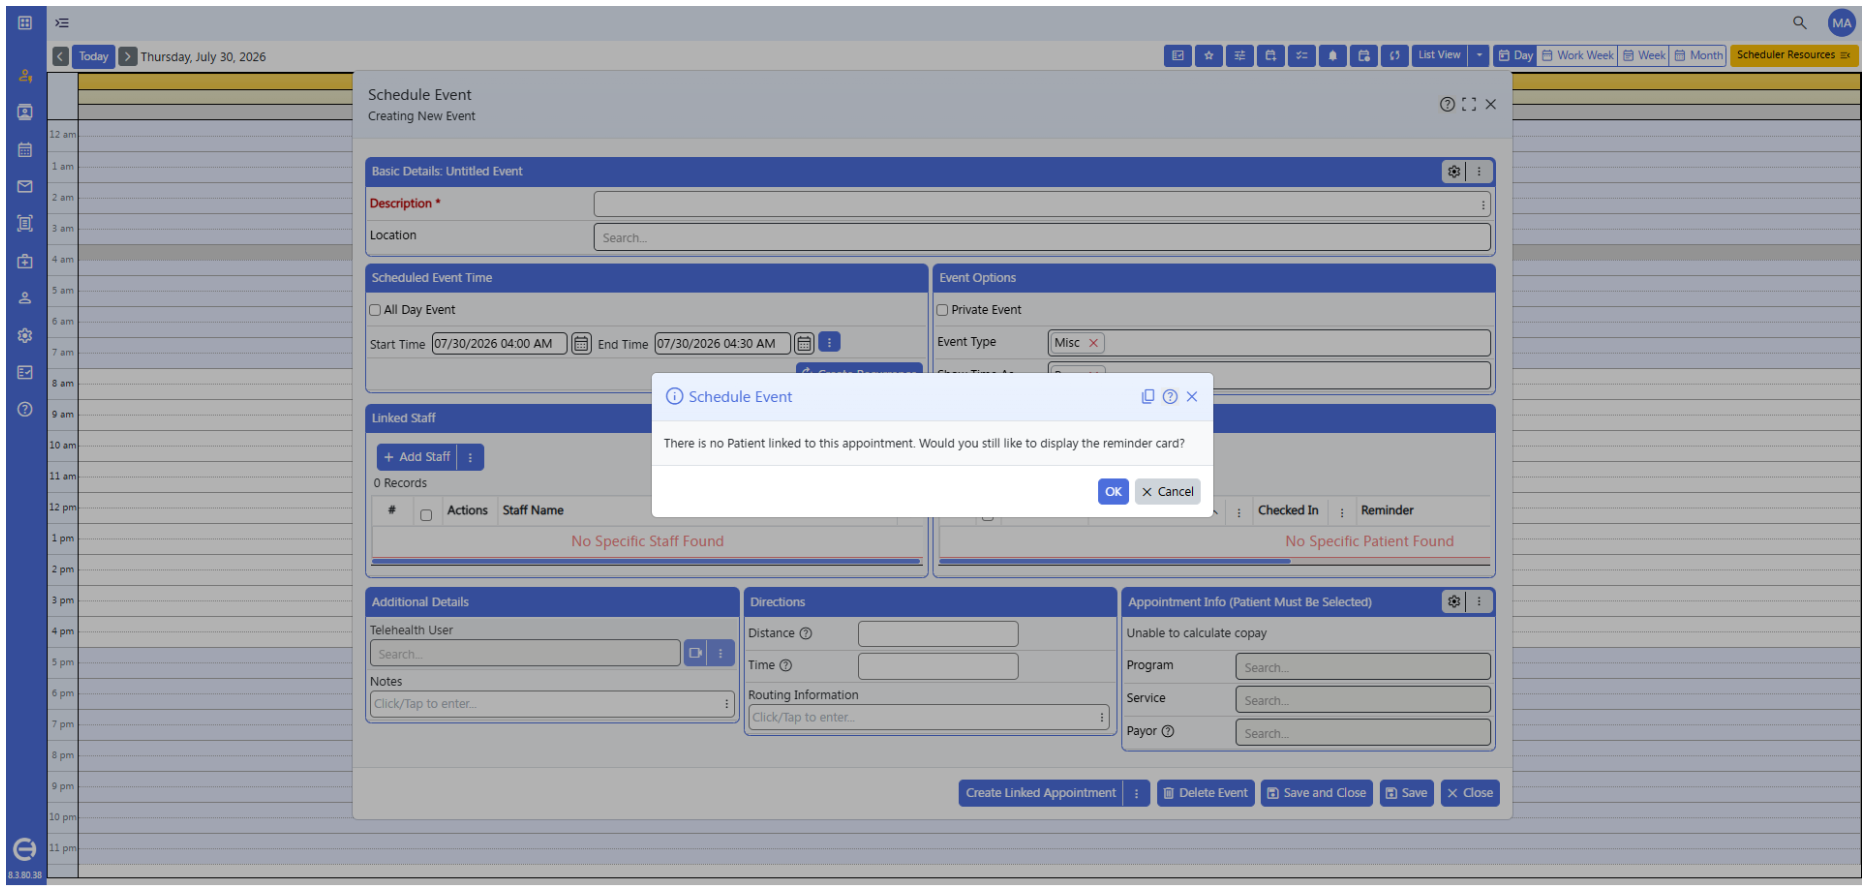Open Create Linked Appointment options menu
Viewport: 1868px width, 891px height.
coord(1136,794)
